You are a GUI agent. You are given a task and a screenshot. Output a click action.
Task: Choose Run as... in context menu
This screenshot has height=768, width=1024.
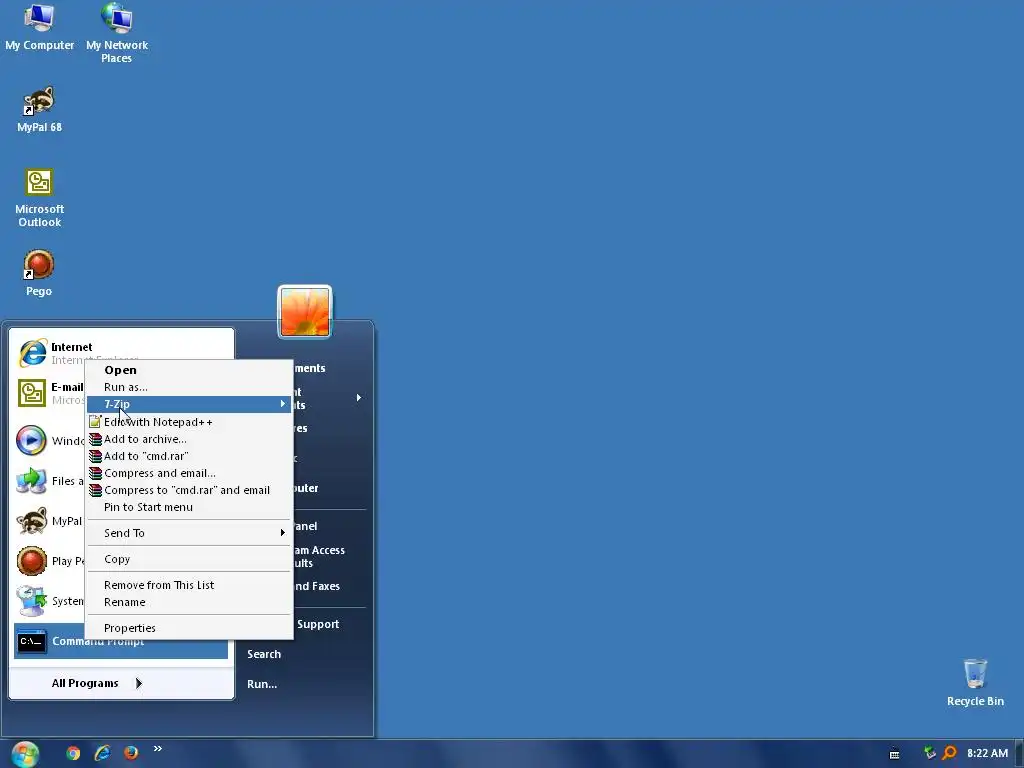pos(189,387)
